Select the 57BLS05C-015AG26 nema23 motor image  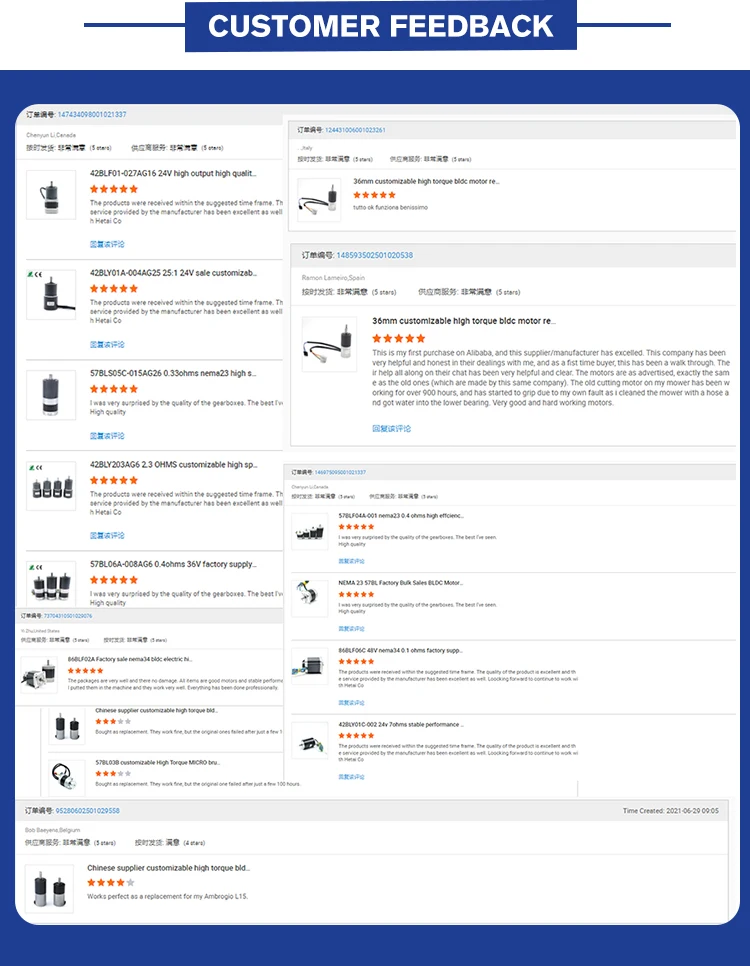pyautogui.click(x=51, y=395)
